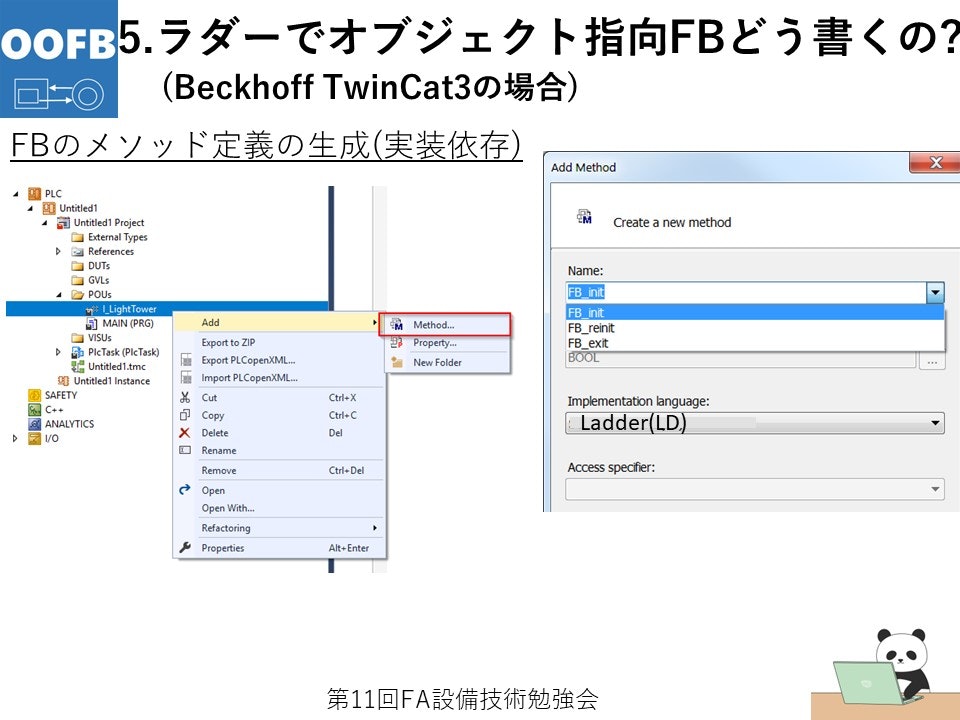Click the Copy pages icon
The height and width of the screenshot is (720, 960).
[x=185, y=415]
